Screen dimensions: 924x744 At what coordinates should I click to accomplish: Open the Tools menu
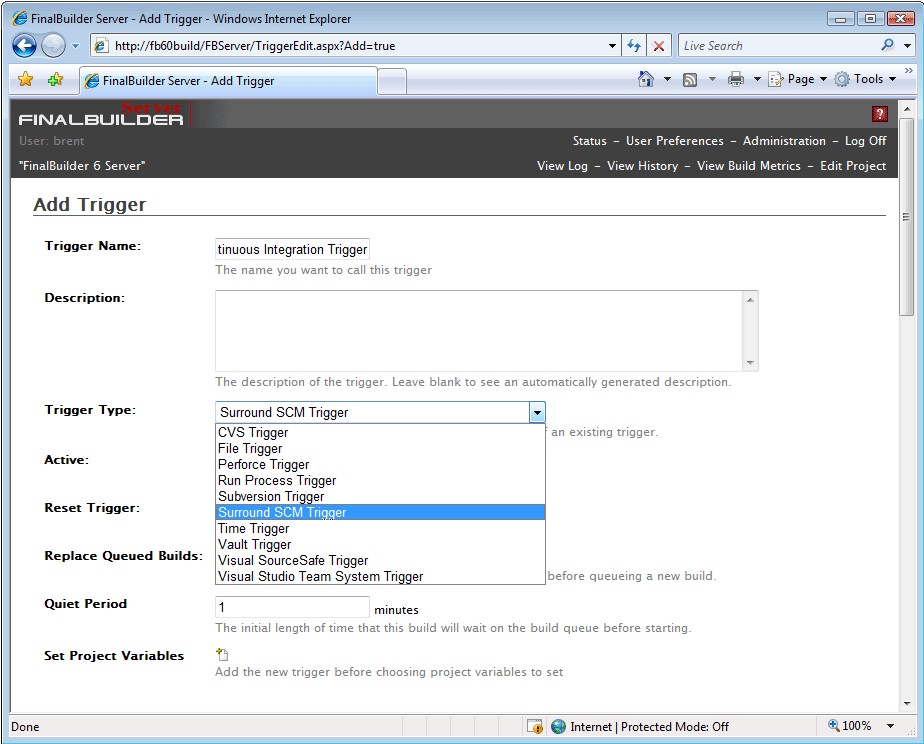865,79
